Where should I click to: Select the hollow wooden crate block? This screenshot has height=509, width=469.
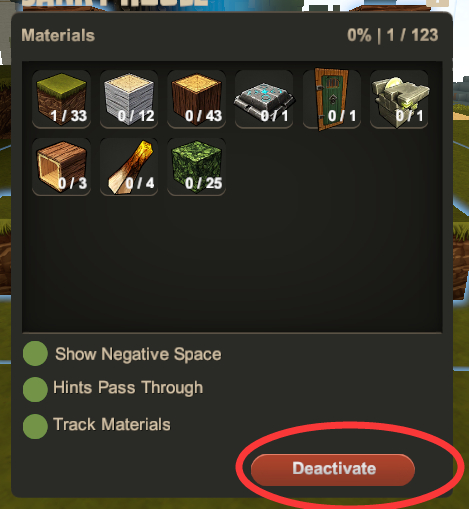tap(61, 167)
